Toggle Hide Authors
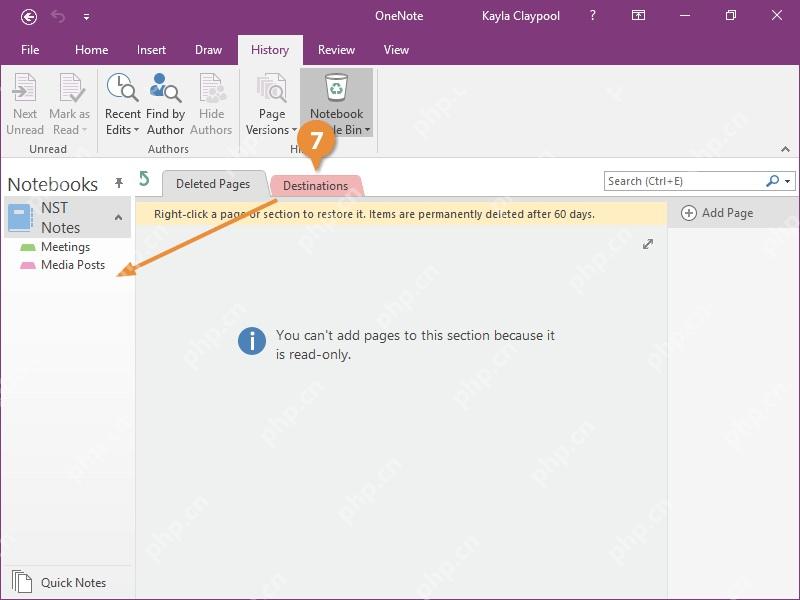This screenshot has height=600, width=800. [x=211, y=105]
